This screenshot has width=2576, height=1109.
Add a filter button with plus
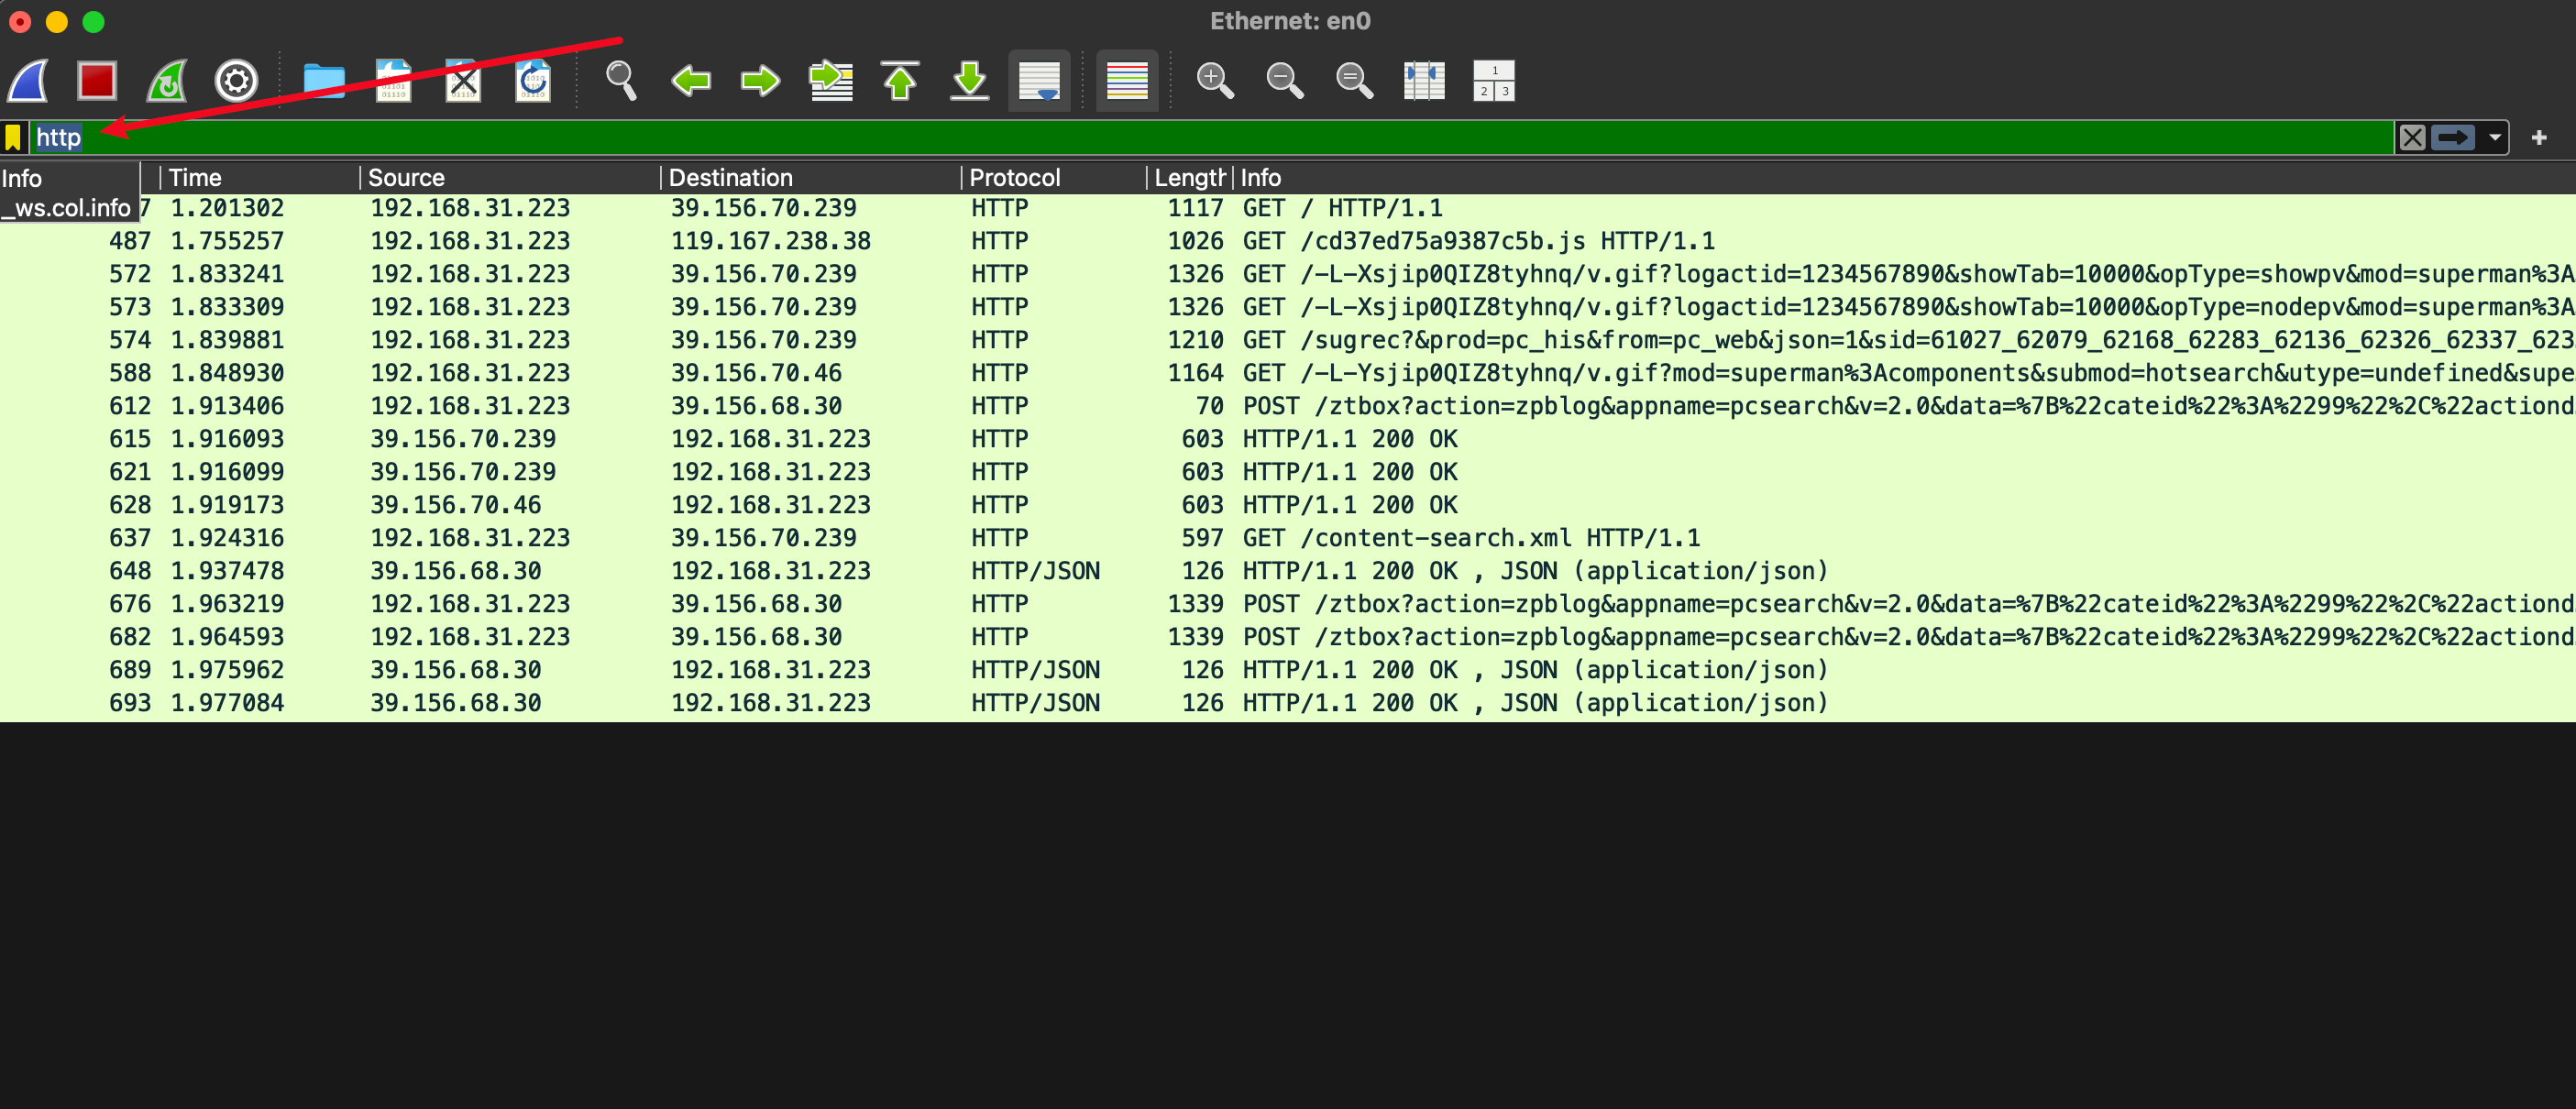(x=2538, y=138)
